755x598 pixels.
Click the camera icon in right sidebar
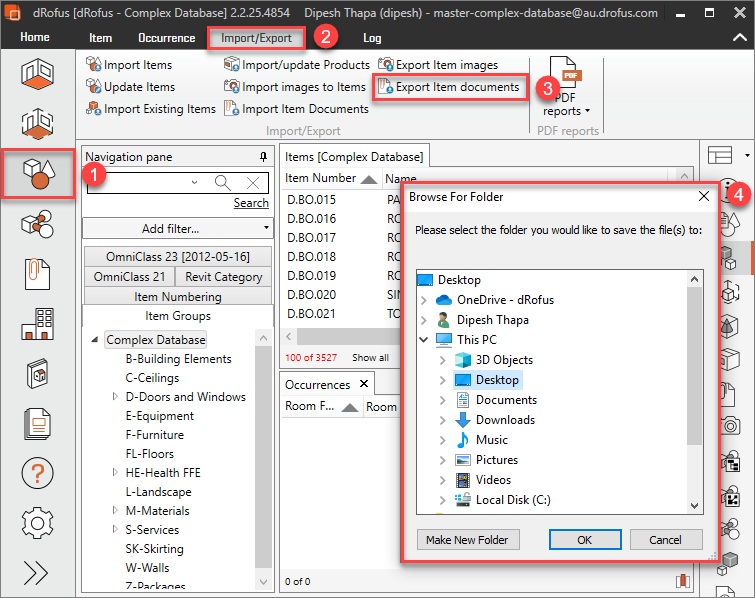pos(730,426)
